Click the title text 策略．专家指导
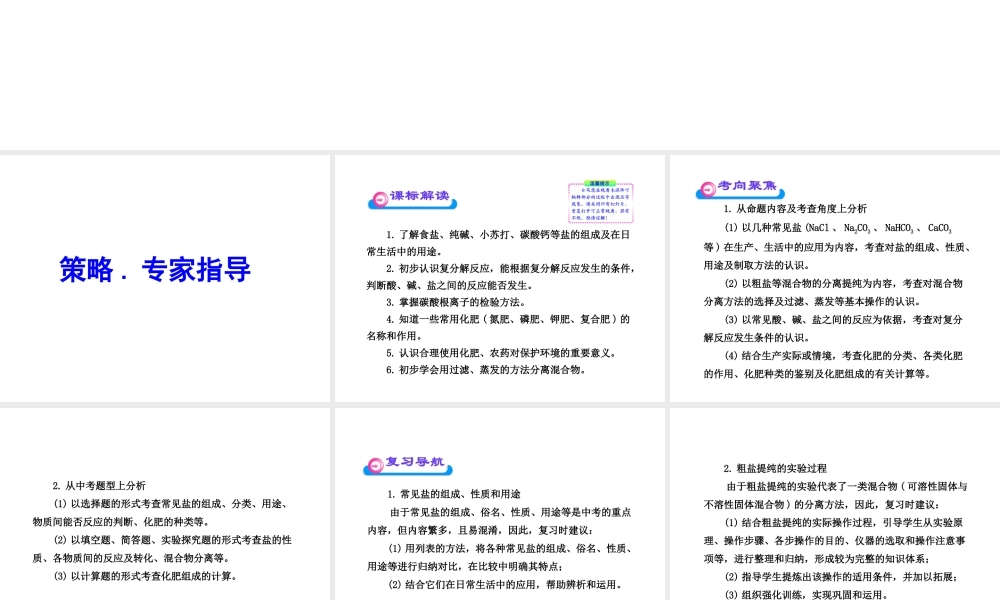The width and height of the screenshot is (1000, 600). pos(155,269)
